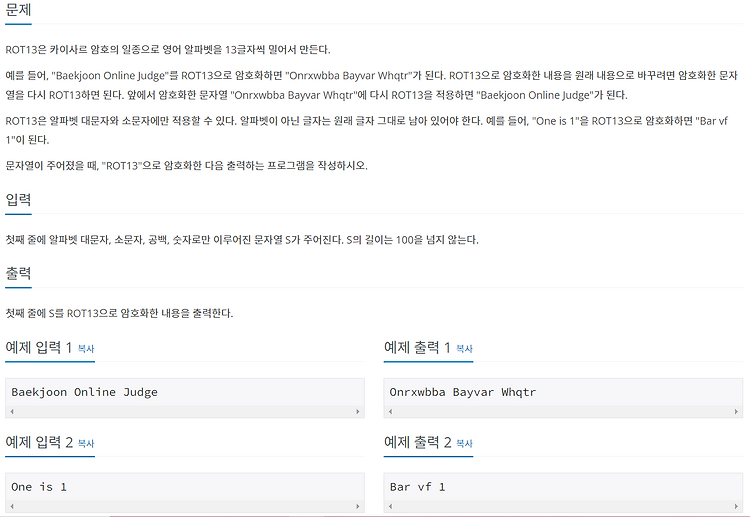Screen dimensions: 750x517
Task: Copy example output 2 via 복사 link
Action: [x=464, y=443]
